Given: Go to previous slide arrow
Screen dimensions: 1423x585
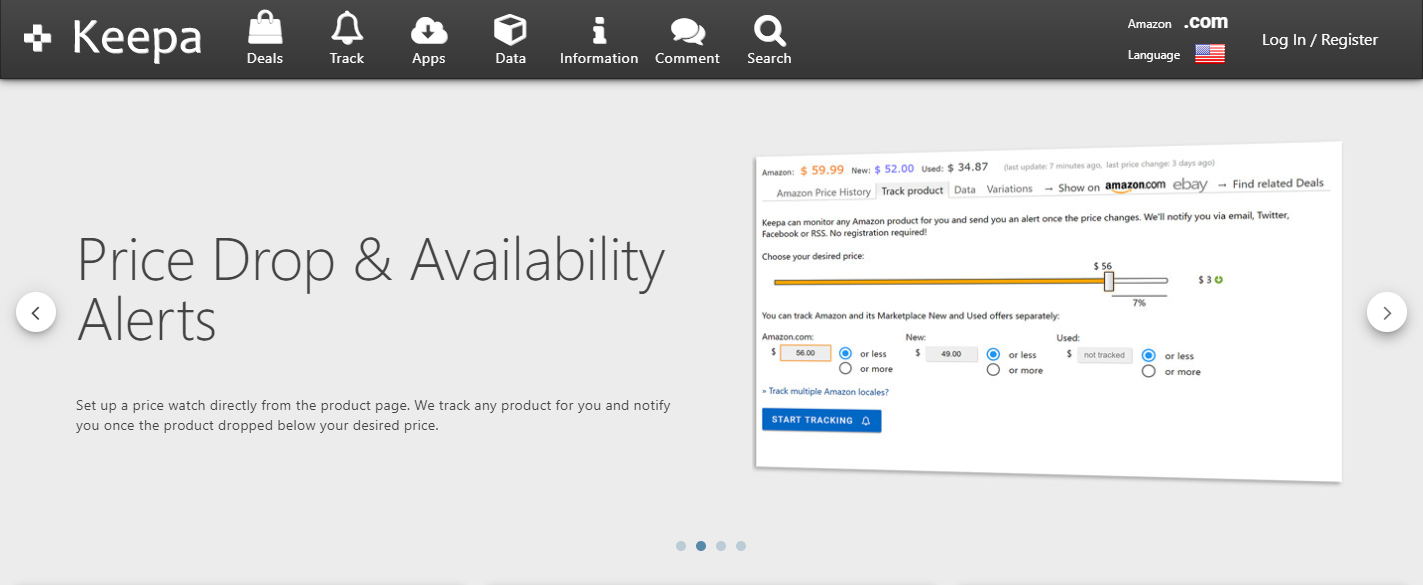Looking at the screenshot, I should (x=36, y=313).
